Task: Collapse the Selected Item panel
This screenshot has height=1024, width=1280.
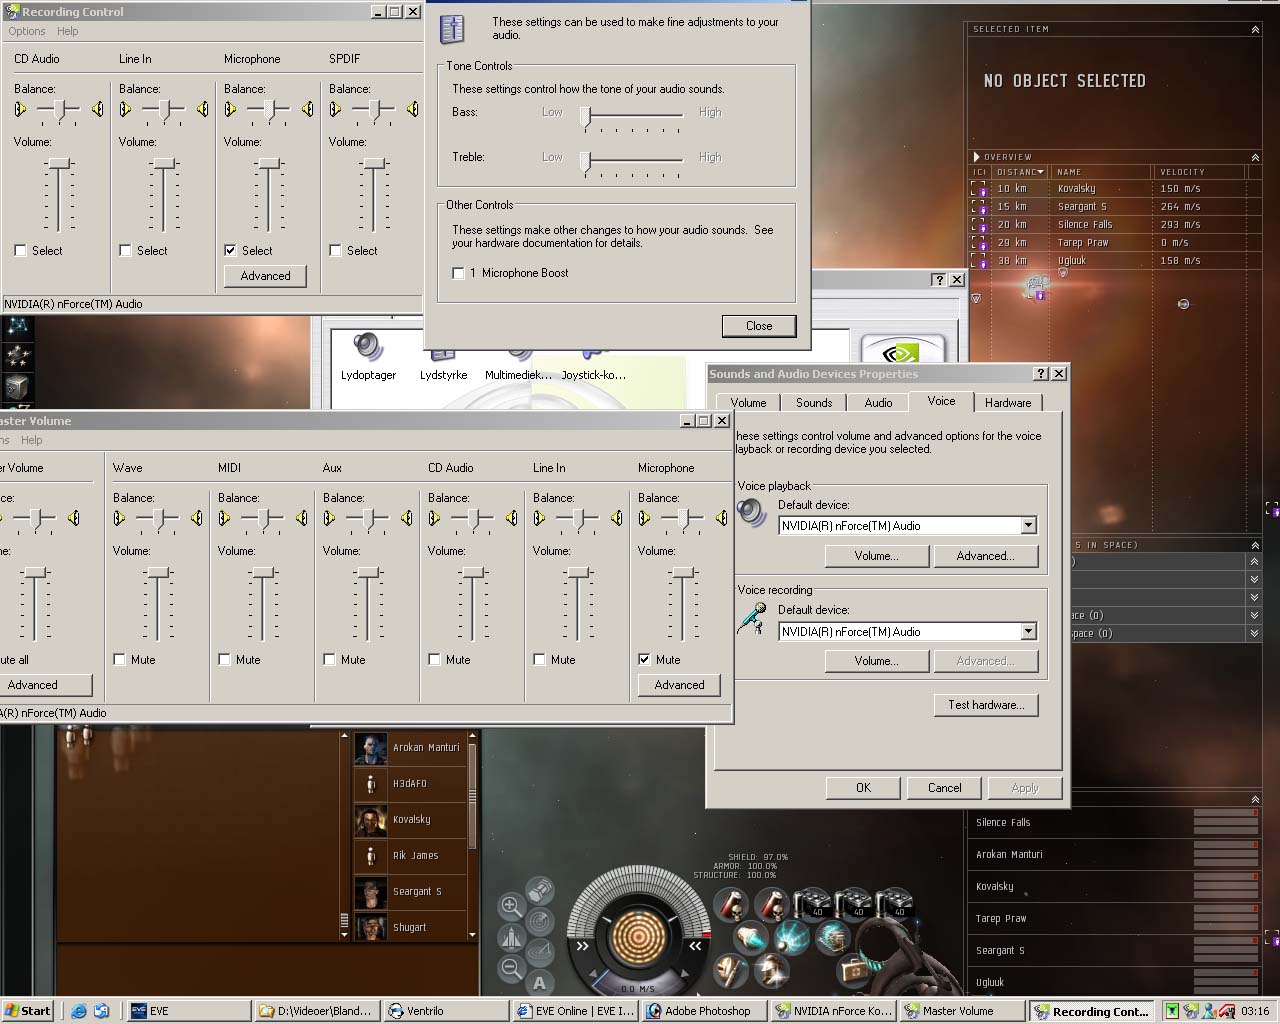Action: point(1255,30)
